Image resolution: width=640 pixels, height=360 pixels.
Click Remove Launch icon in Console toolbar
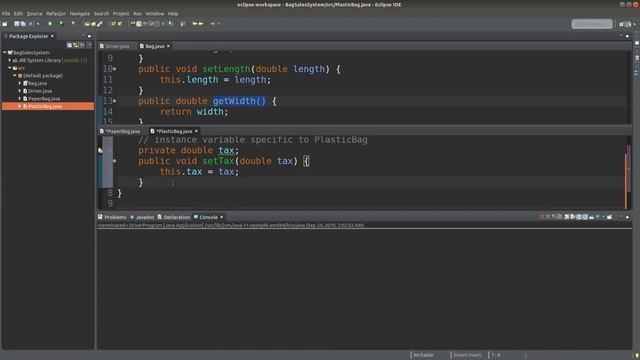[548, 217]
